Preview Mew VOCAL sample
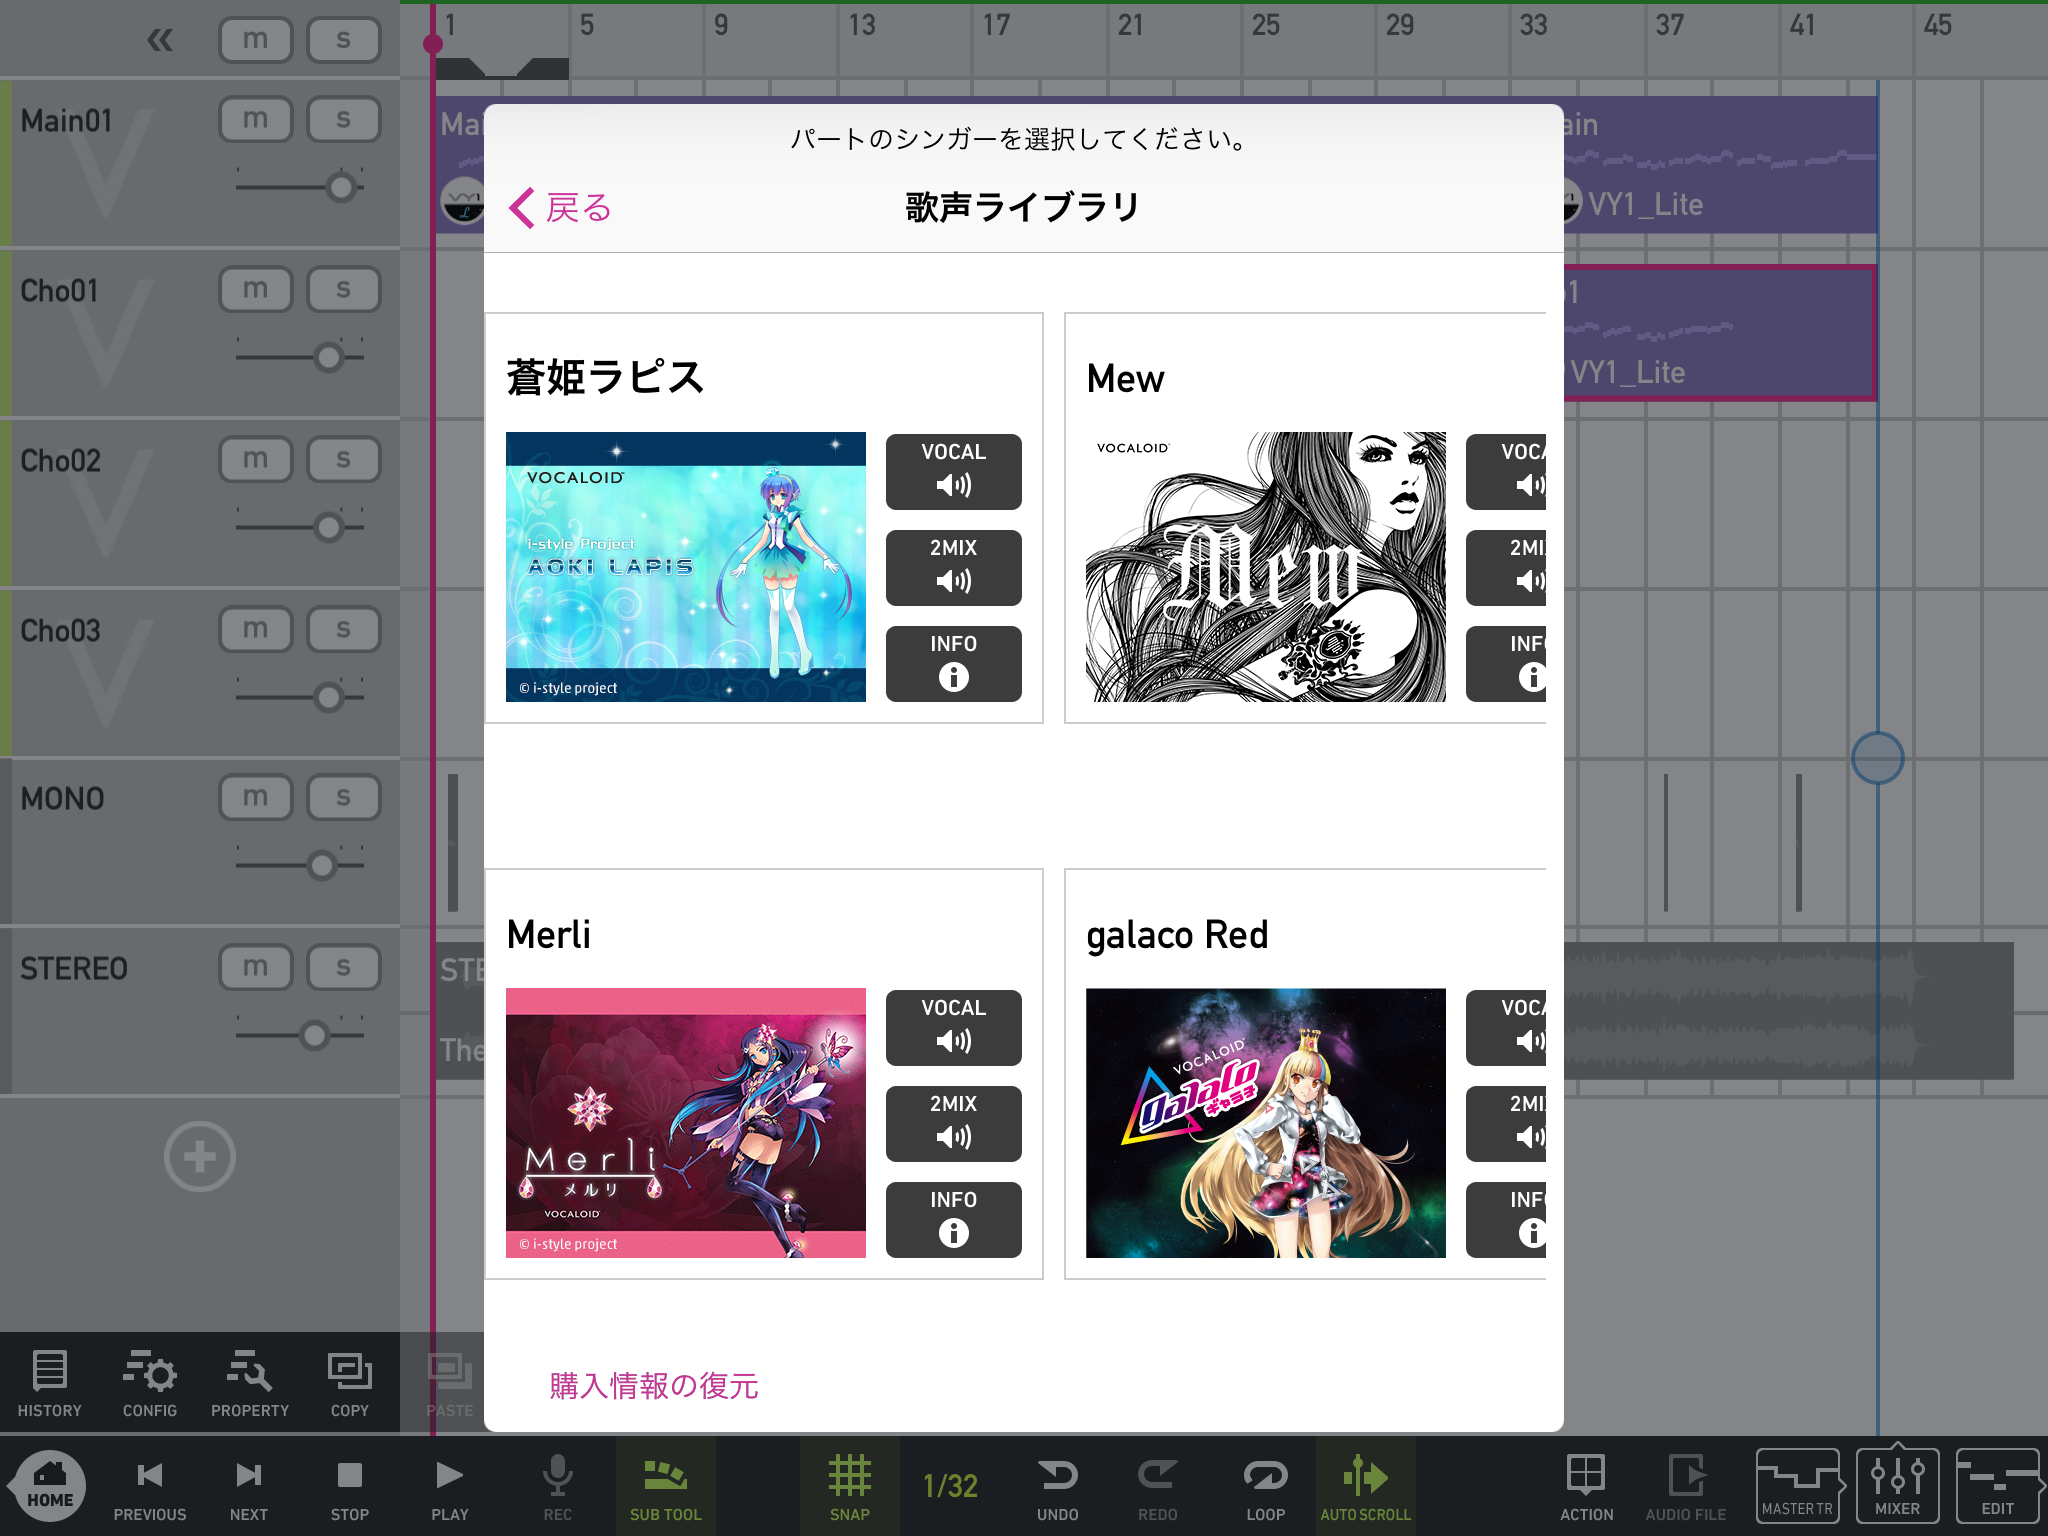The height and width of the screenshot is (1536, 2048). 1506,472
